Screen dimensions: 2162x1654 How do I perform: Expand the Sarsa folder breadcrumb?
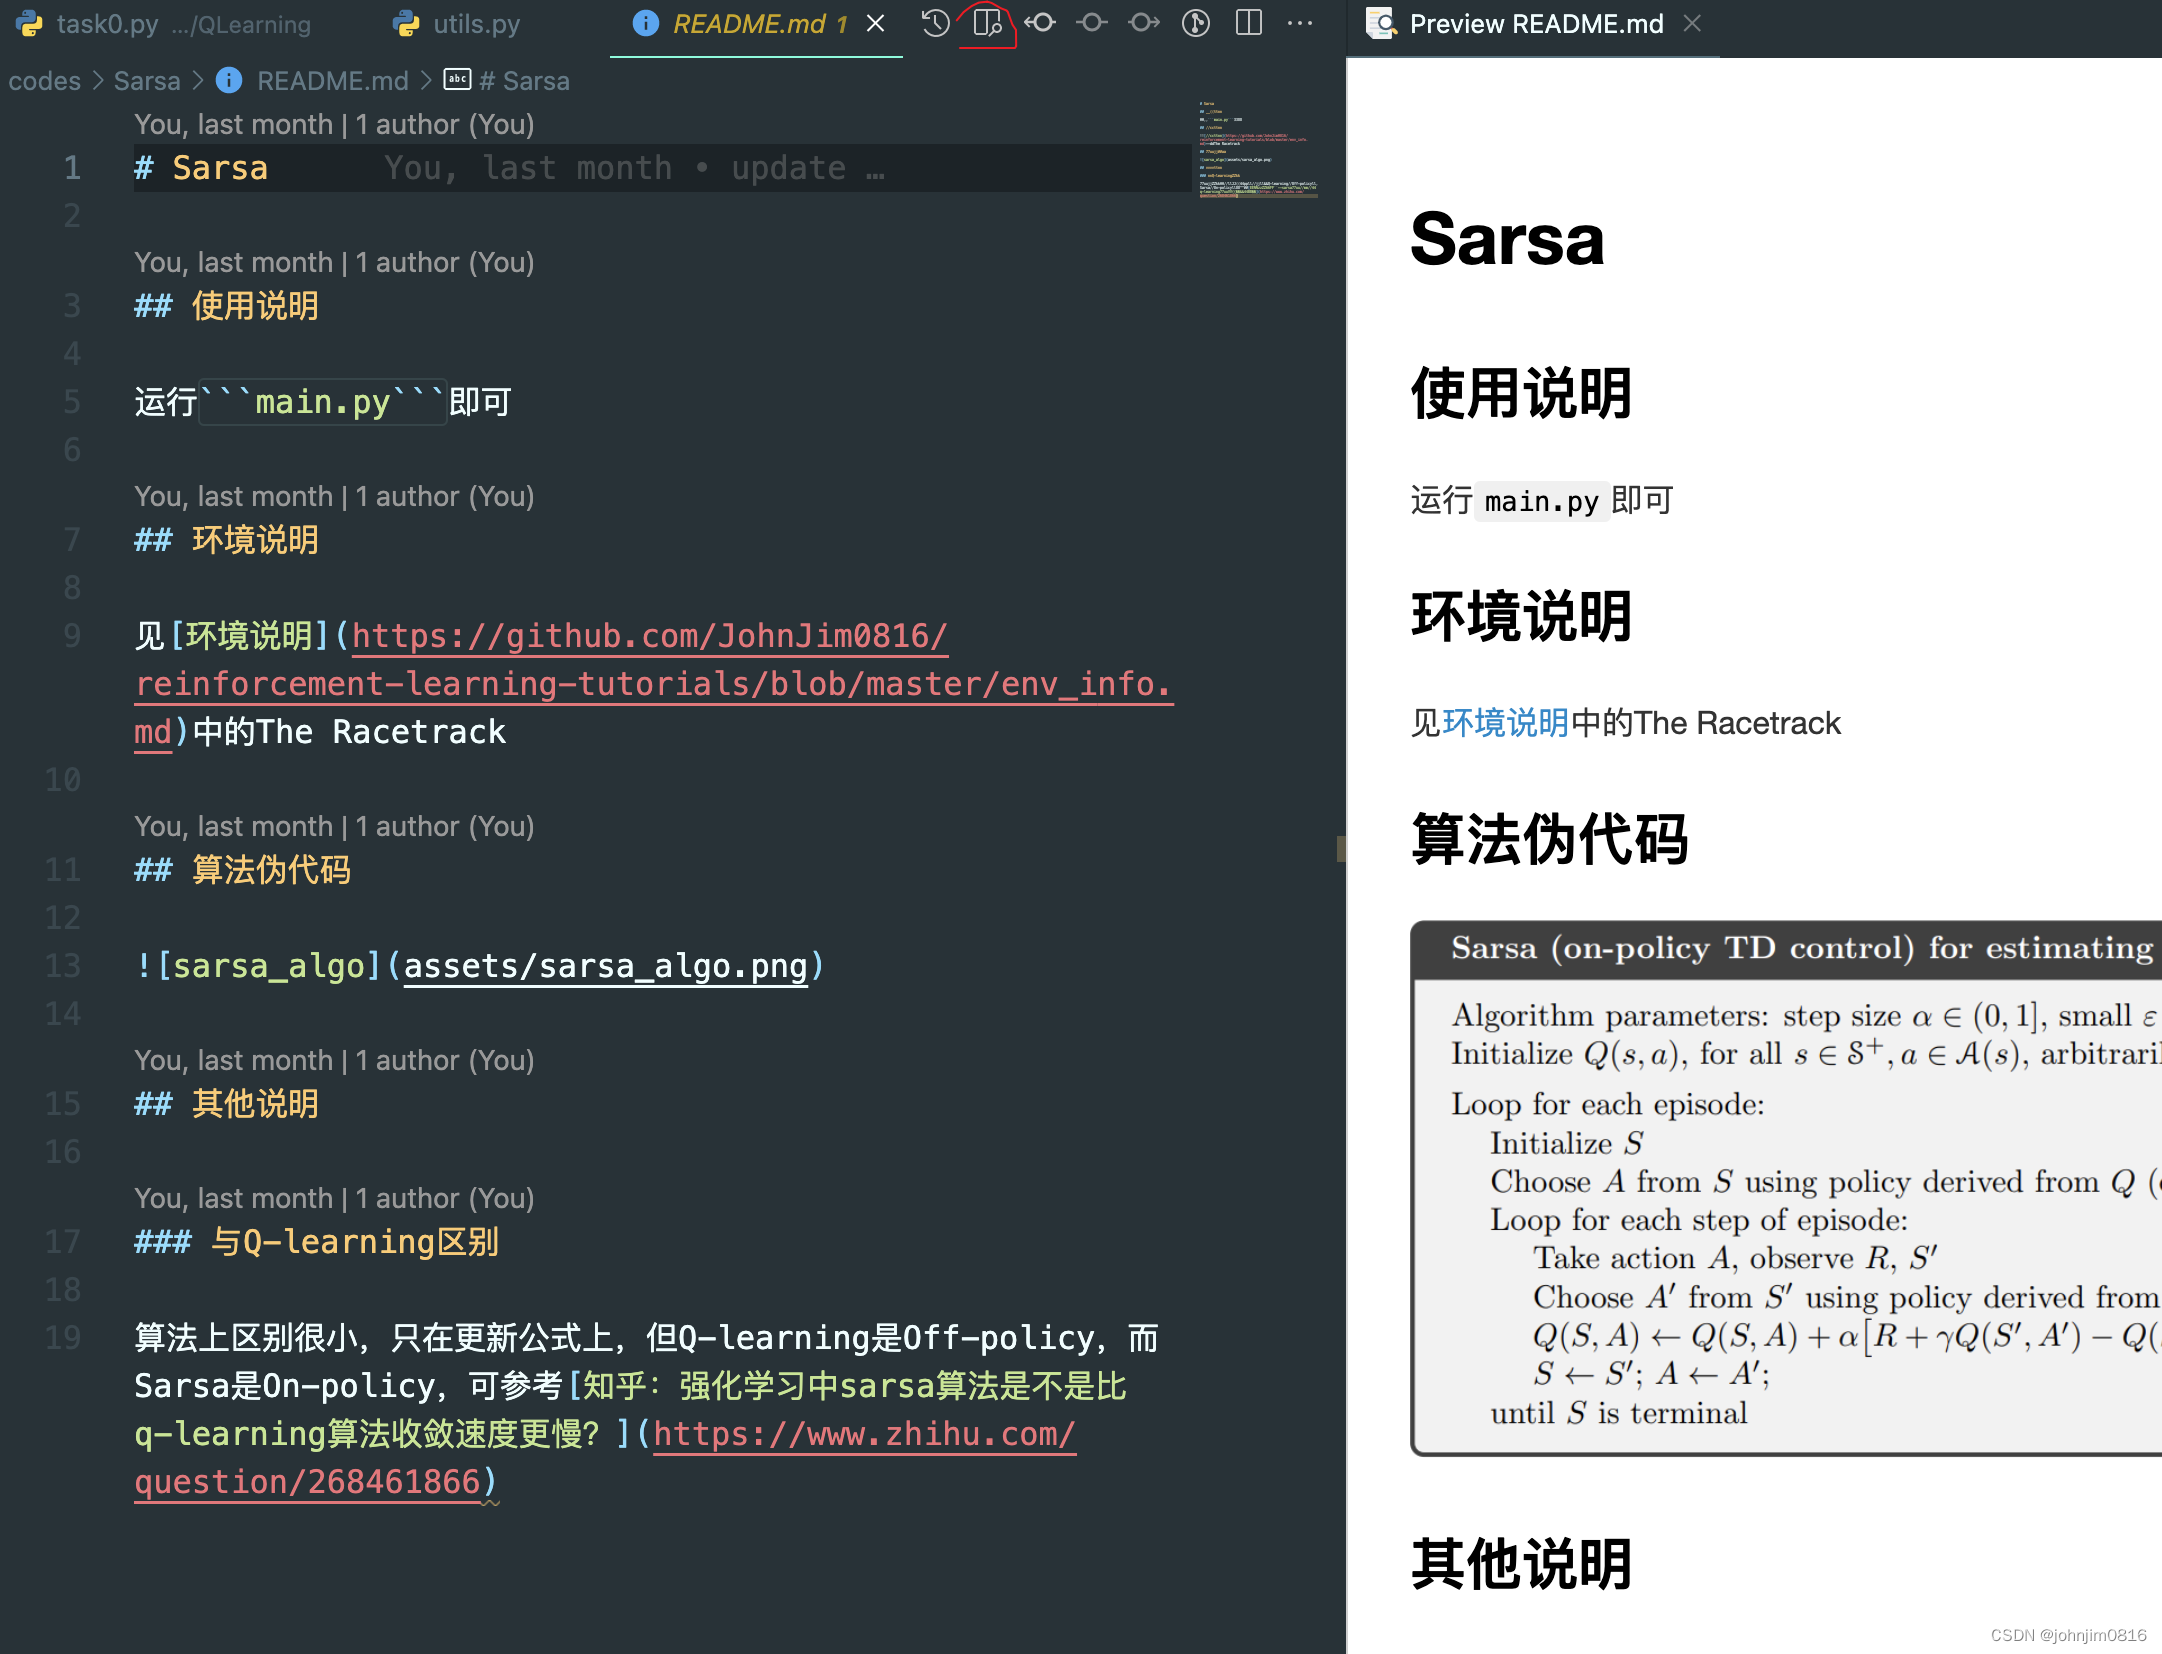[147, 80]
